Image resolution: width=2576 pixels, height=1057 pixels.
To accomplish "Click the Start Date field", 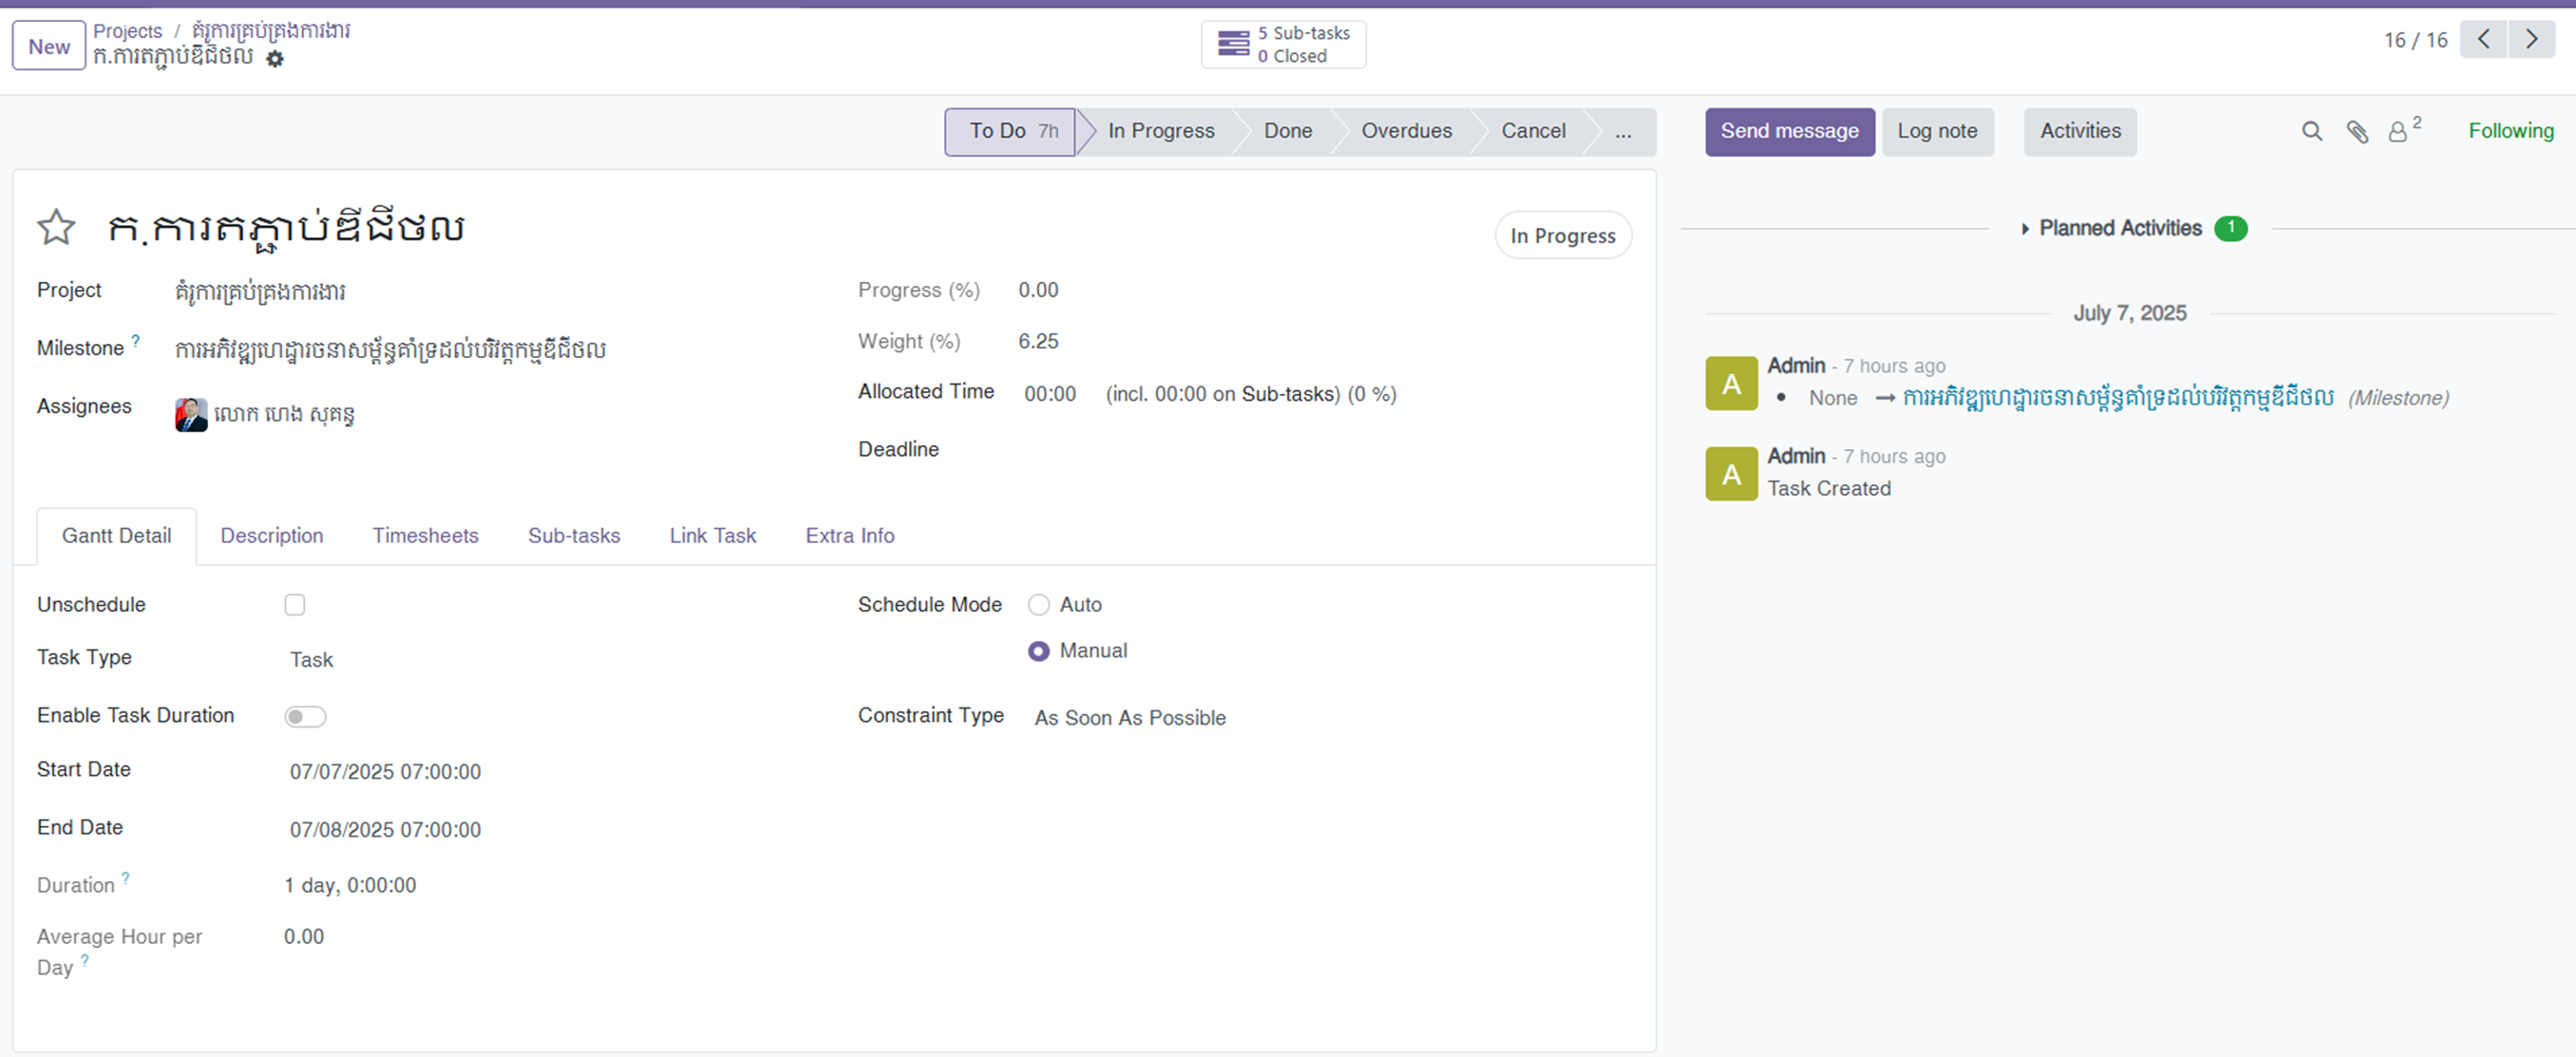I will (x=385, y=772).
